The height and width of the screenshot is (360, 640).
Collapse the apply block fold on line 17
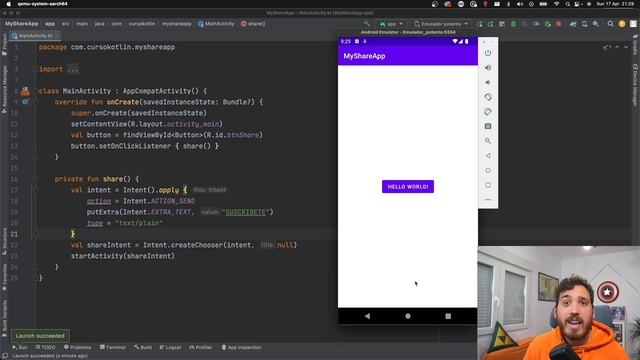click(x=36, y=190)
